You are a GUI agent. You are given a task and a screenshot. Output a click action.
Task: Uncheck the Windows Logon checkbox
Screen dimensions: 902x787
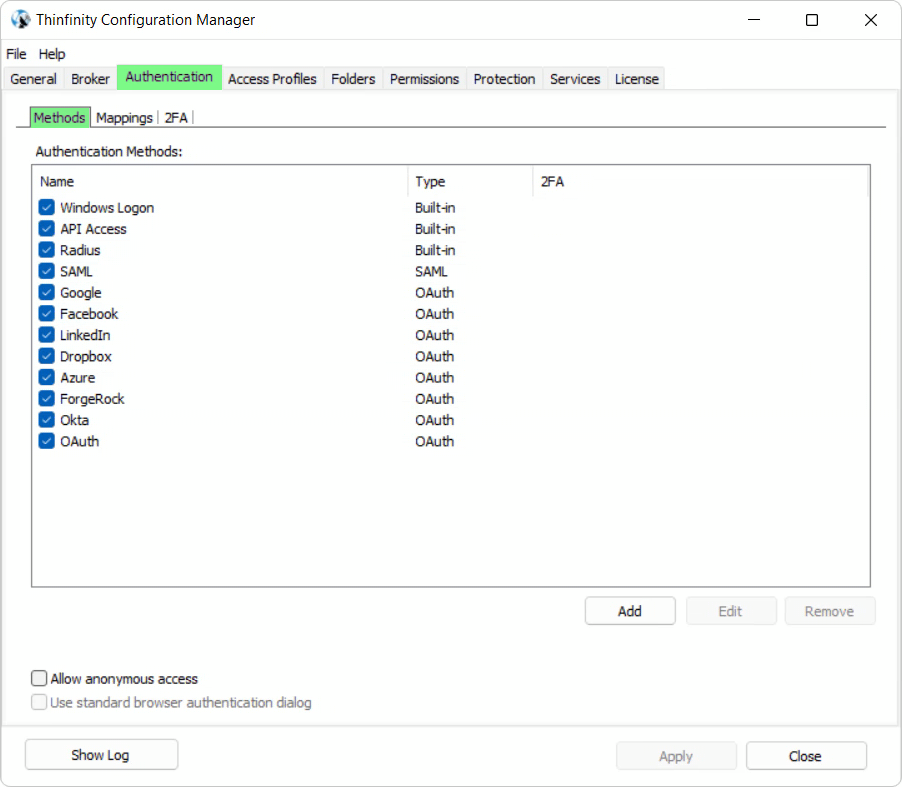[x=47, y=207]
